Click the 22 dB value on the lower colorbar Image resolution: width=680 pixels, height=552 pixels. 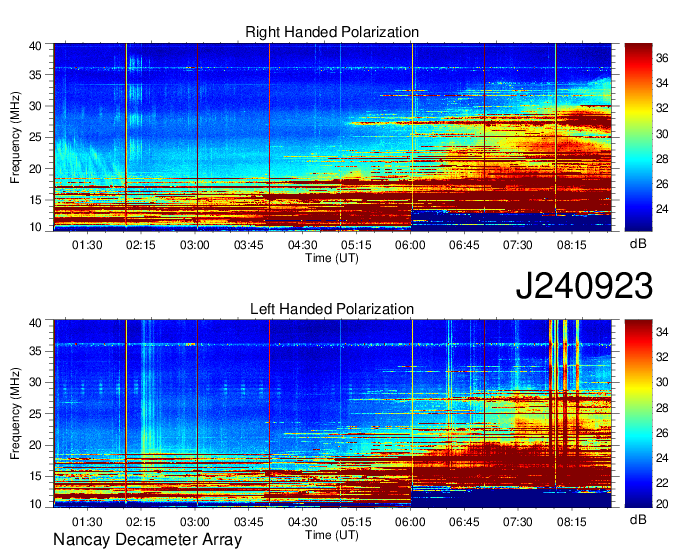click(662, 483)
